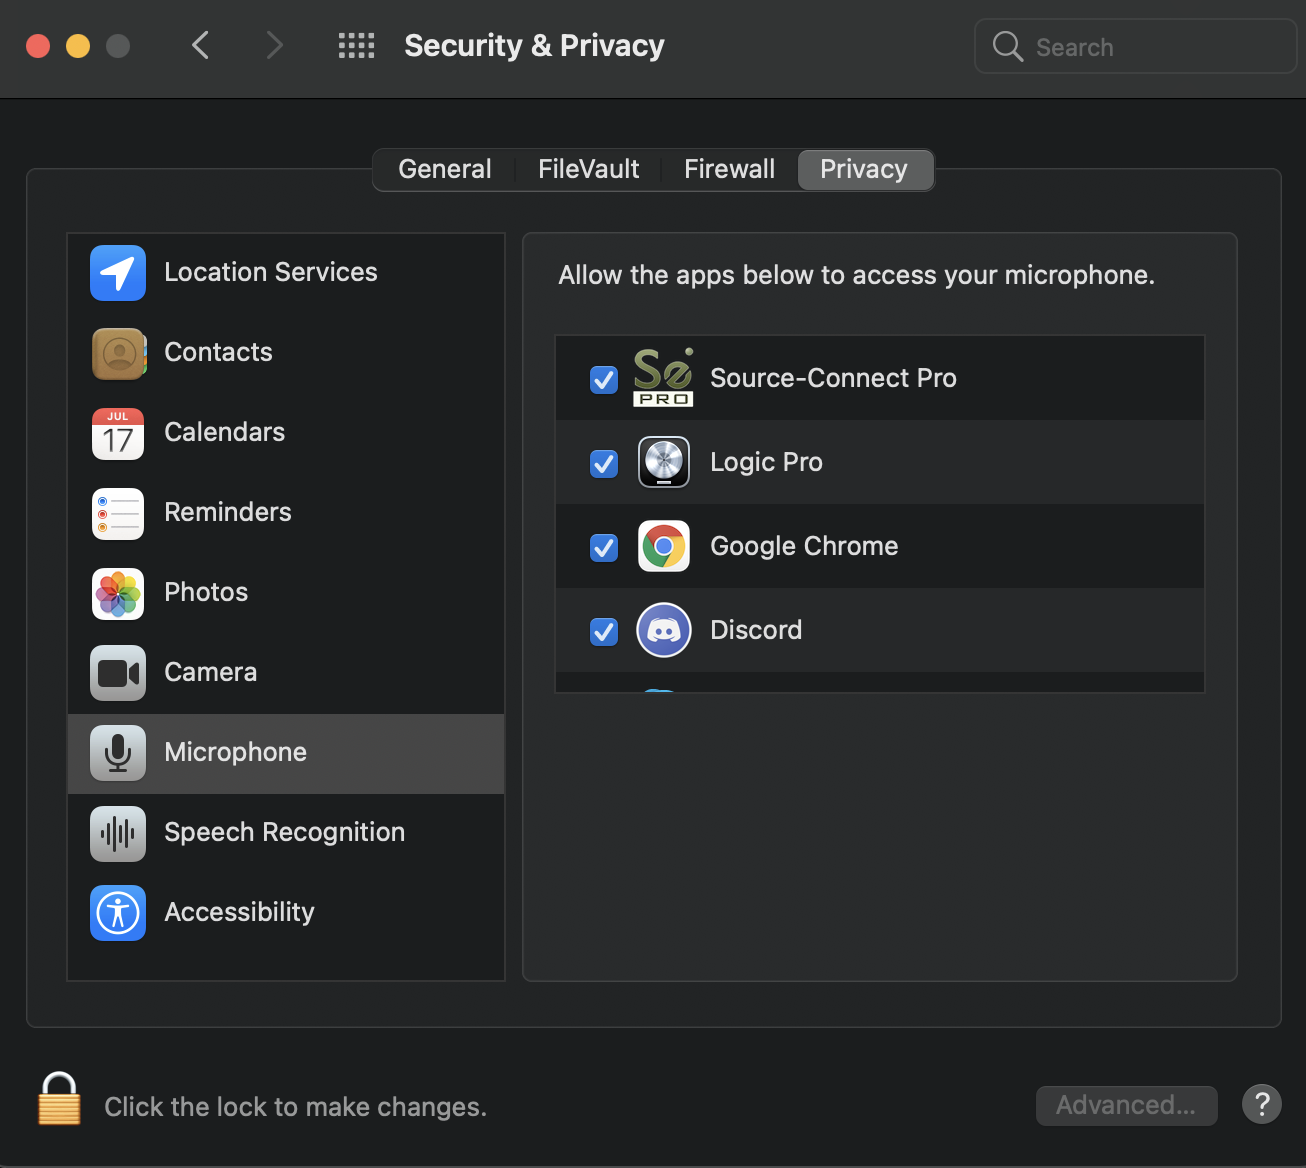Screen dimensions: 1306x1168
Task: Uncheck Source-Connect Pro microphone access
Action: [604, 380]
